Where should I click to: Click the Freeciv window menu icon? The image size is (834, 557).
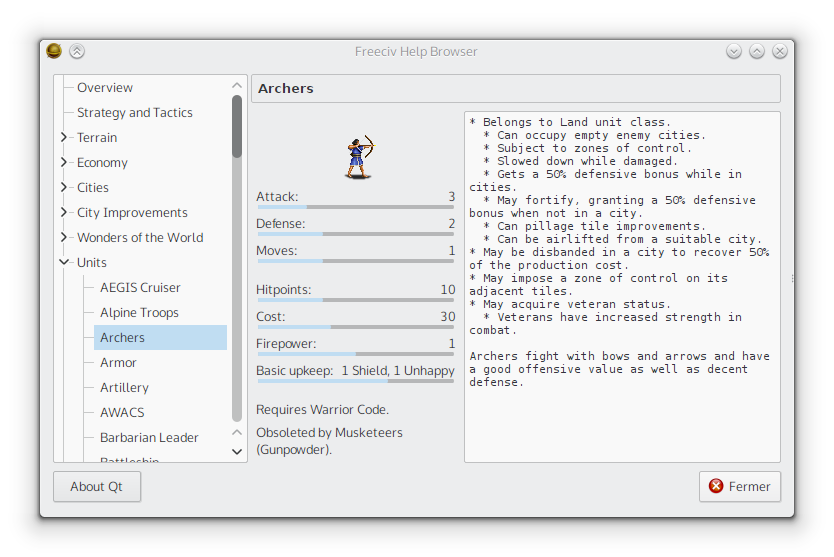click(54, 51)
